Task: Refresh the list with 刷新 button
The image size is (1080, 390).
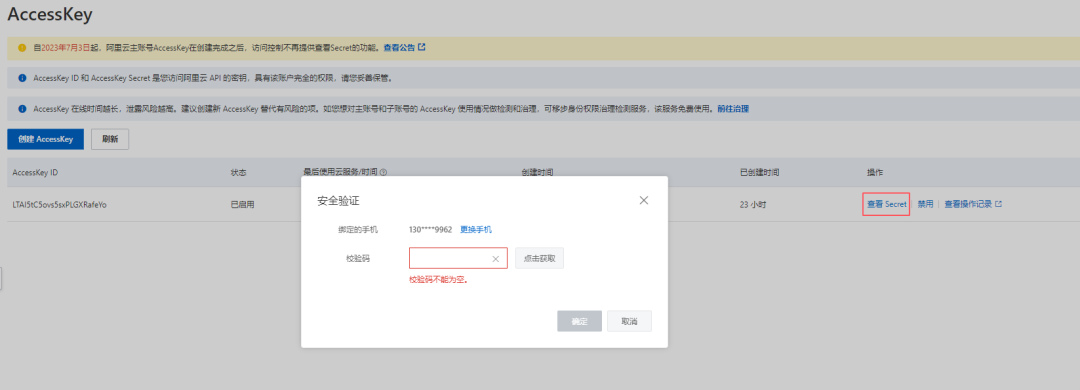Action: (110, 138)
